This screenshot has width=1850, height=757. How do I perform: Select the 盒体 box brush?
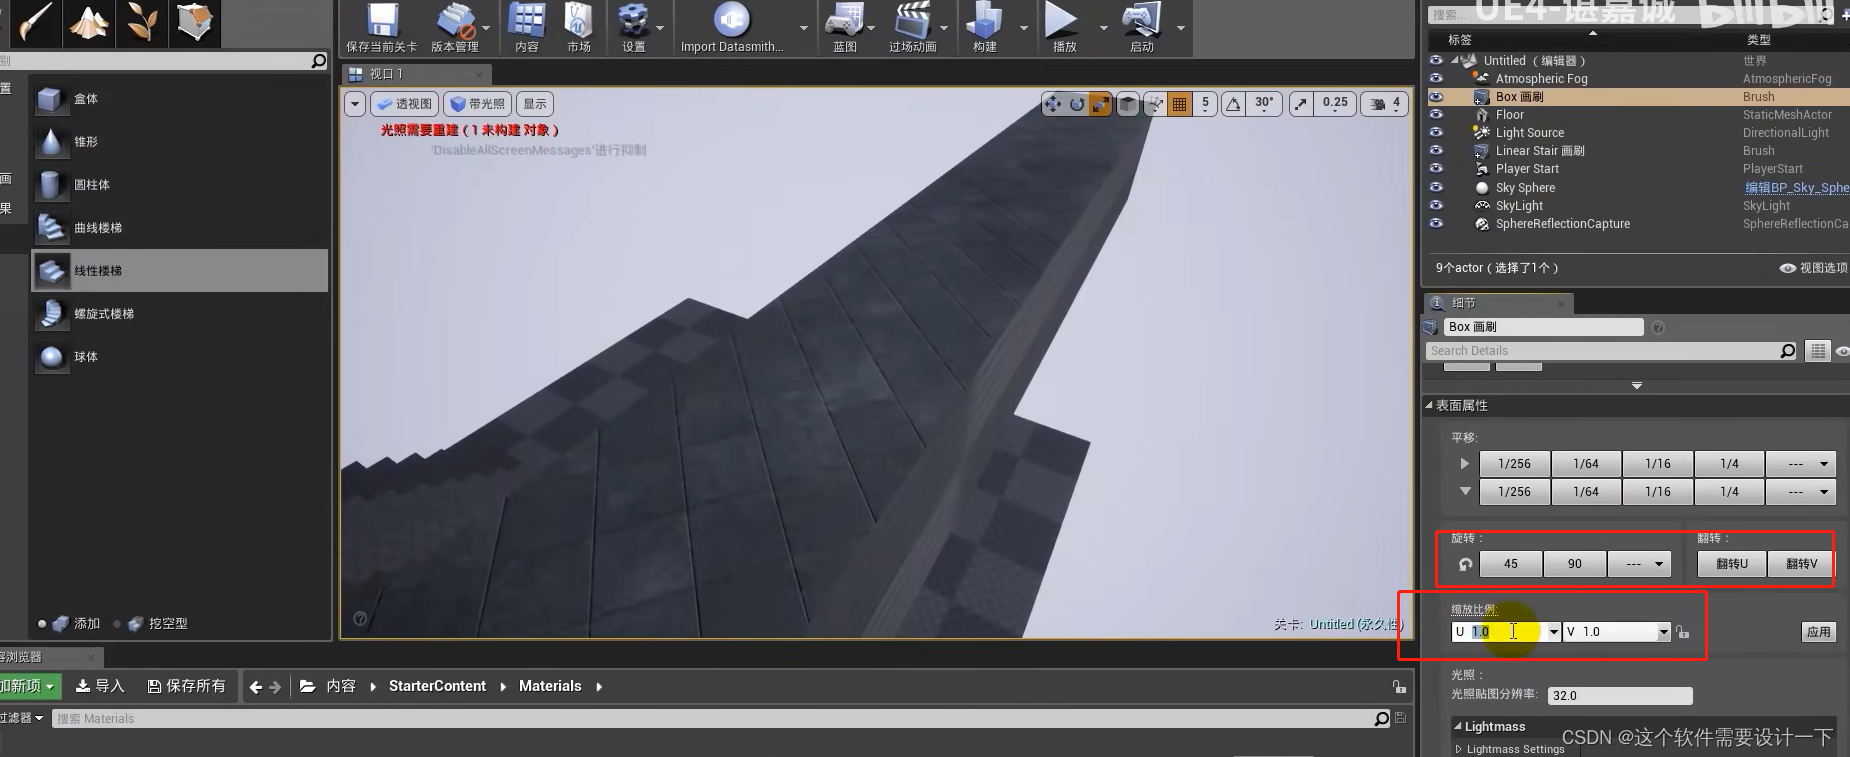pos(180,99)
